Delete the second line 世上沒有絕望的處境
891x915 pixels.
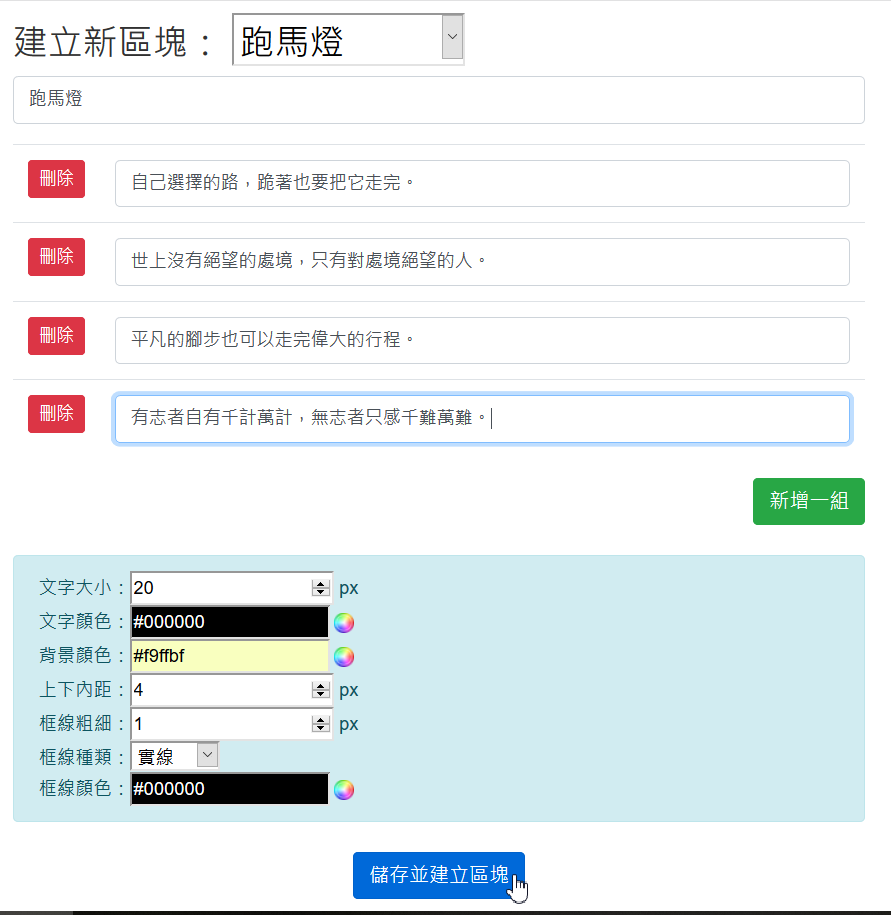pos(56,257)
